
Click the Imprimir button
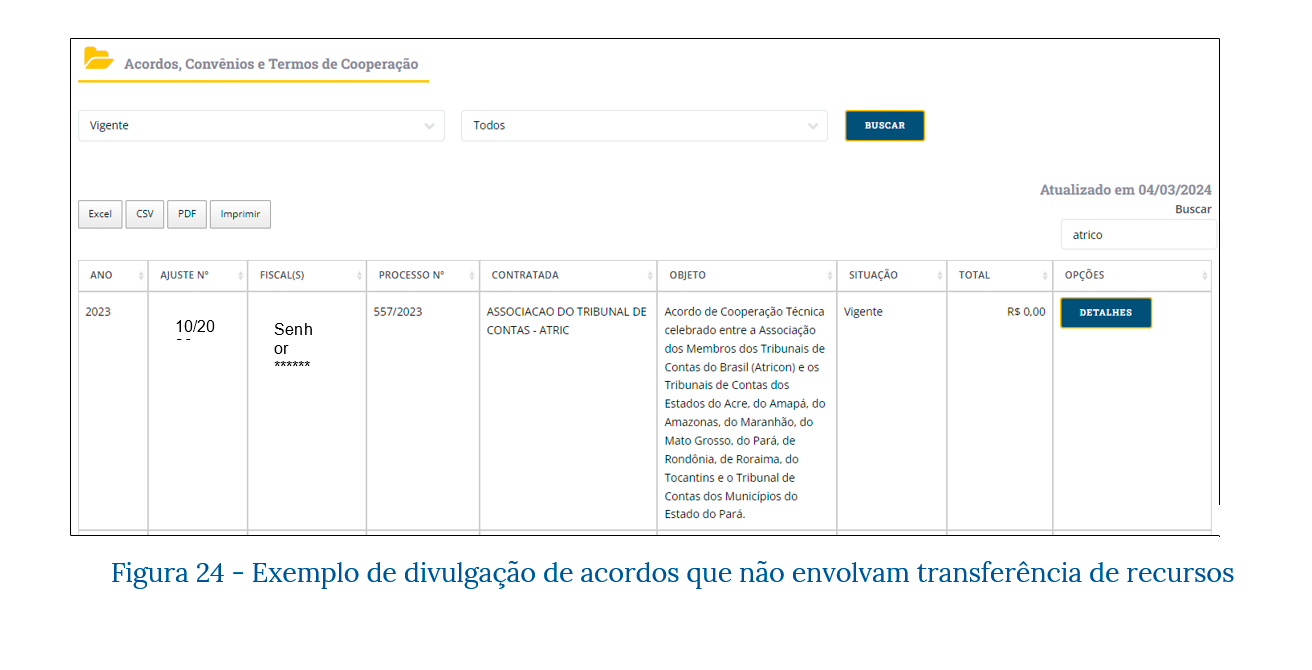[240, 214]
